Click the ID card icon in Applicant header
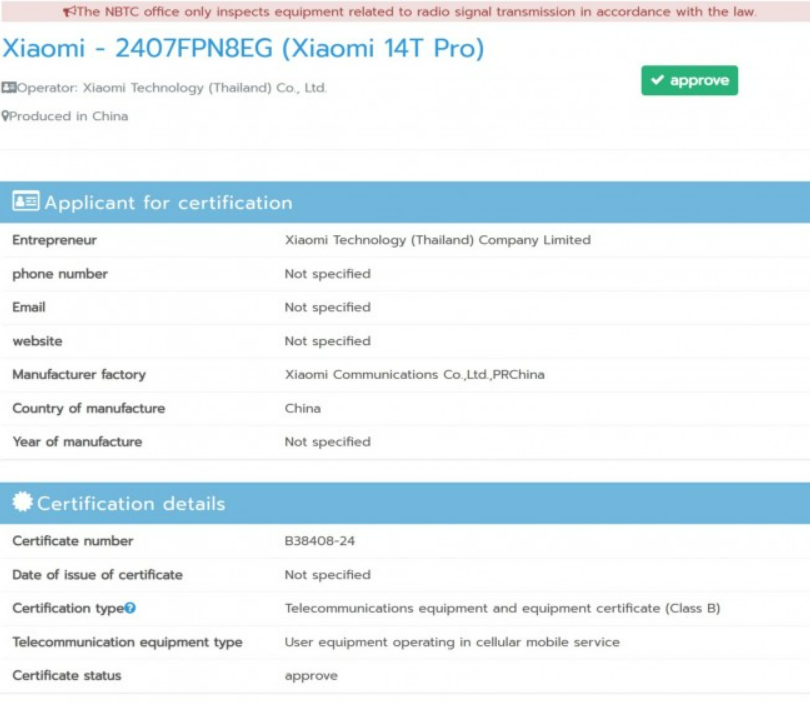The width and height of the screenshot is (810, 704). [x=26, y=201]
